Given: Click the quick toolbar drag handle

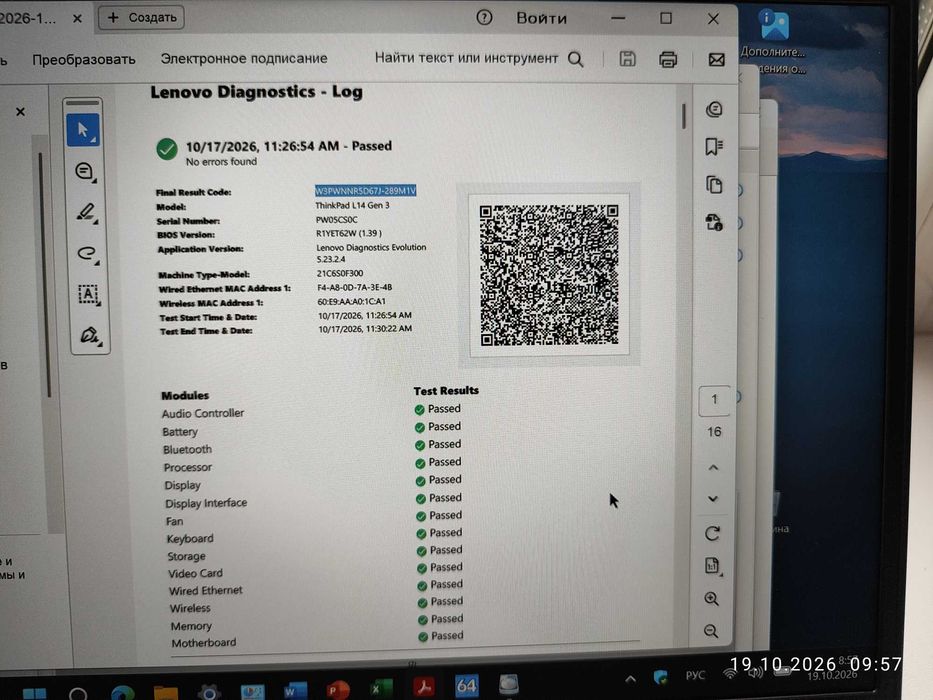Looking at the screenshot, I should 83,102.
